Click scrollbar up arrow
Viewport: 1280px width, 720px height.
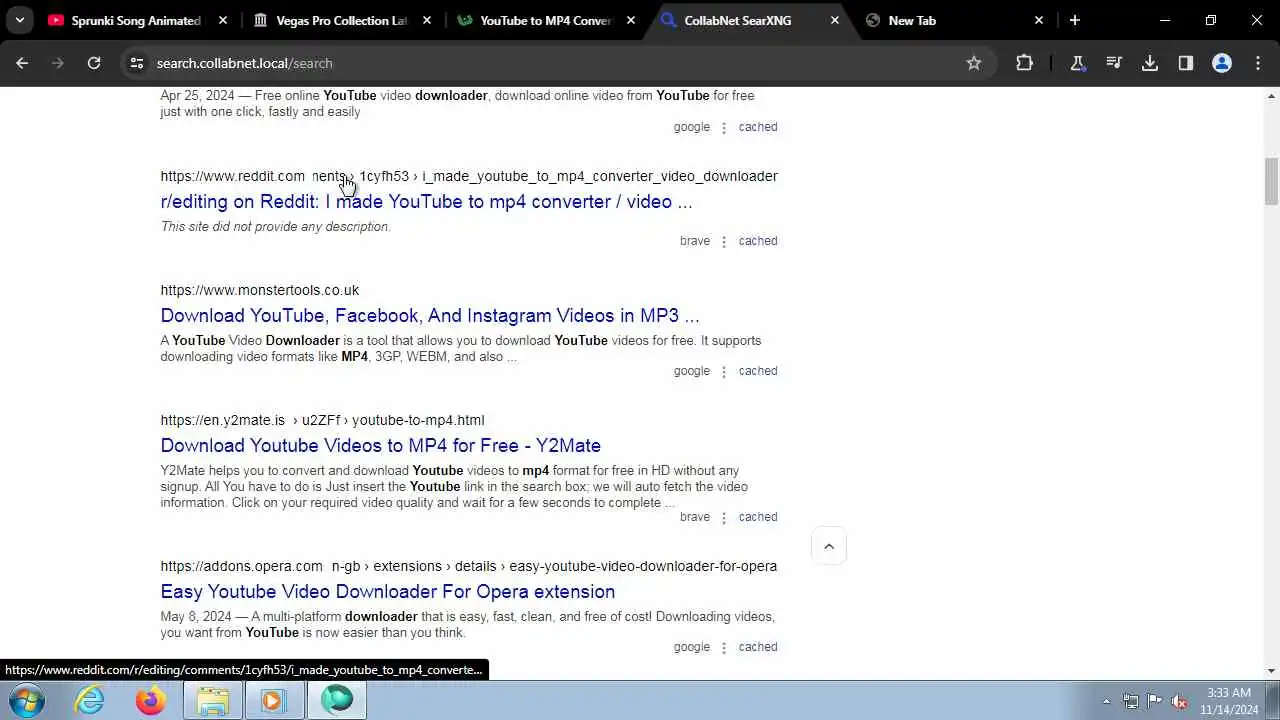pyautogui.click(x=1272, y=96)
